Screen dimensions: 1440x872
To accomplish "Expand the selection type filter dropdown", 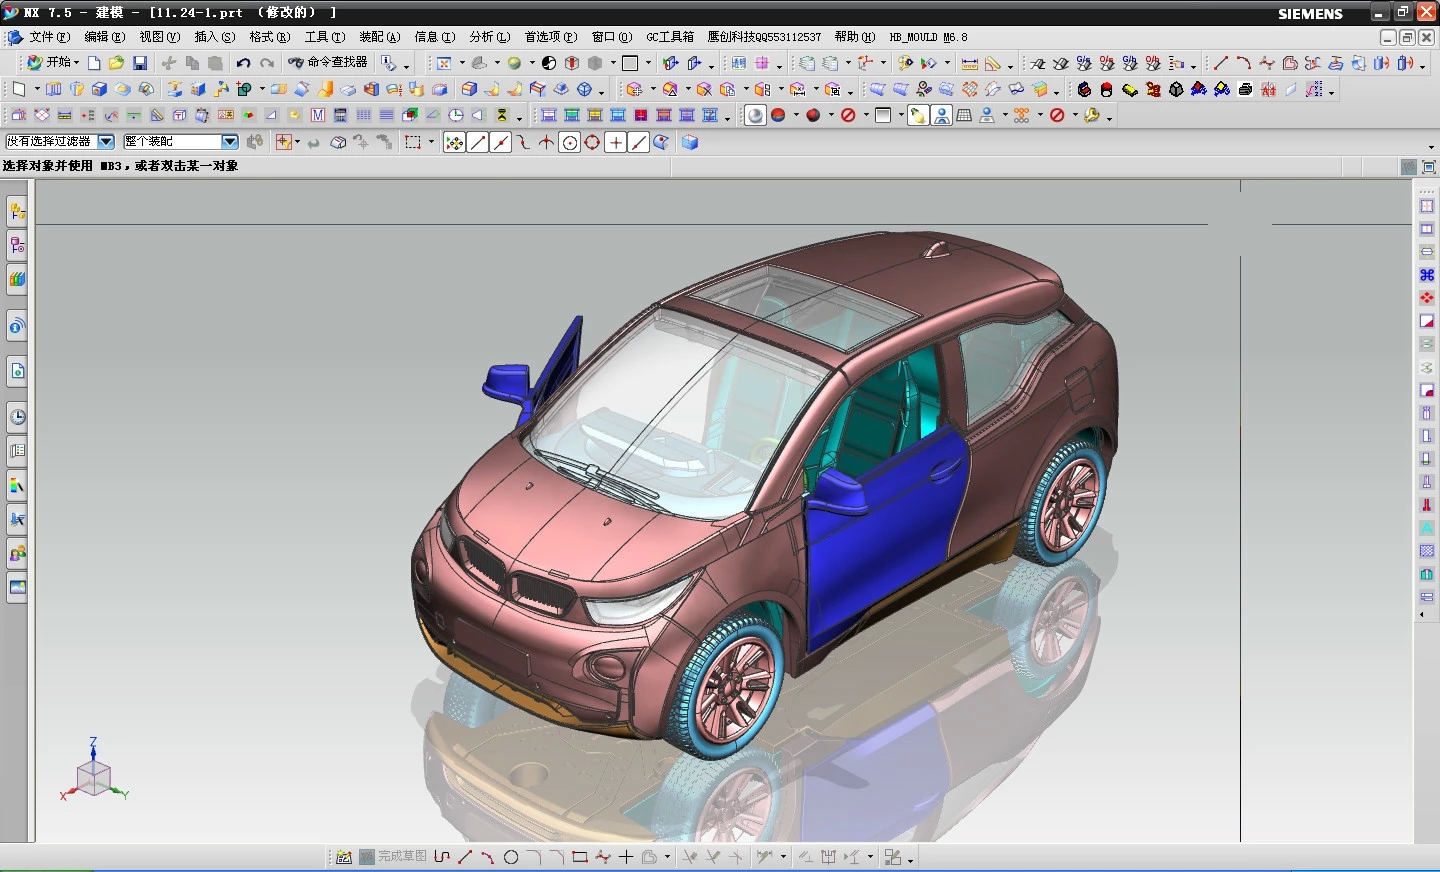I will pos(106,142).
